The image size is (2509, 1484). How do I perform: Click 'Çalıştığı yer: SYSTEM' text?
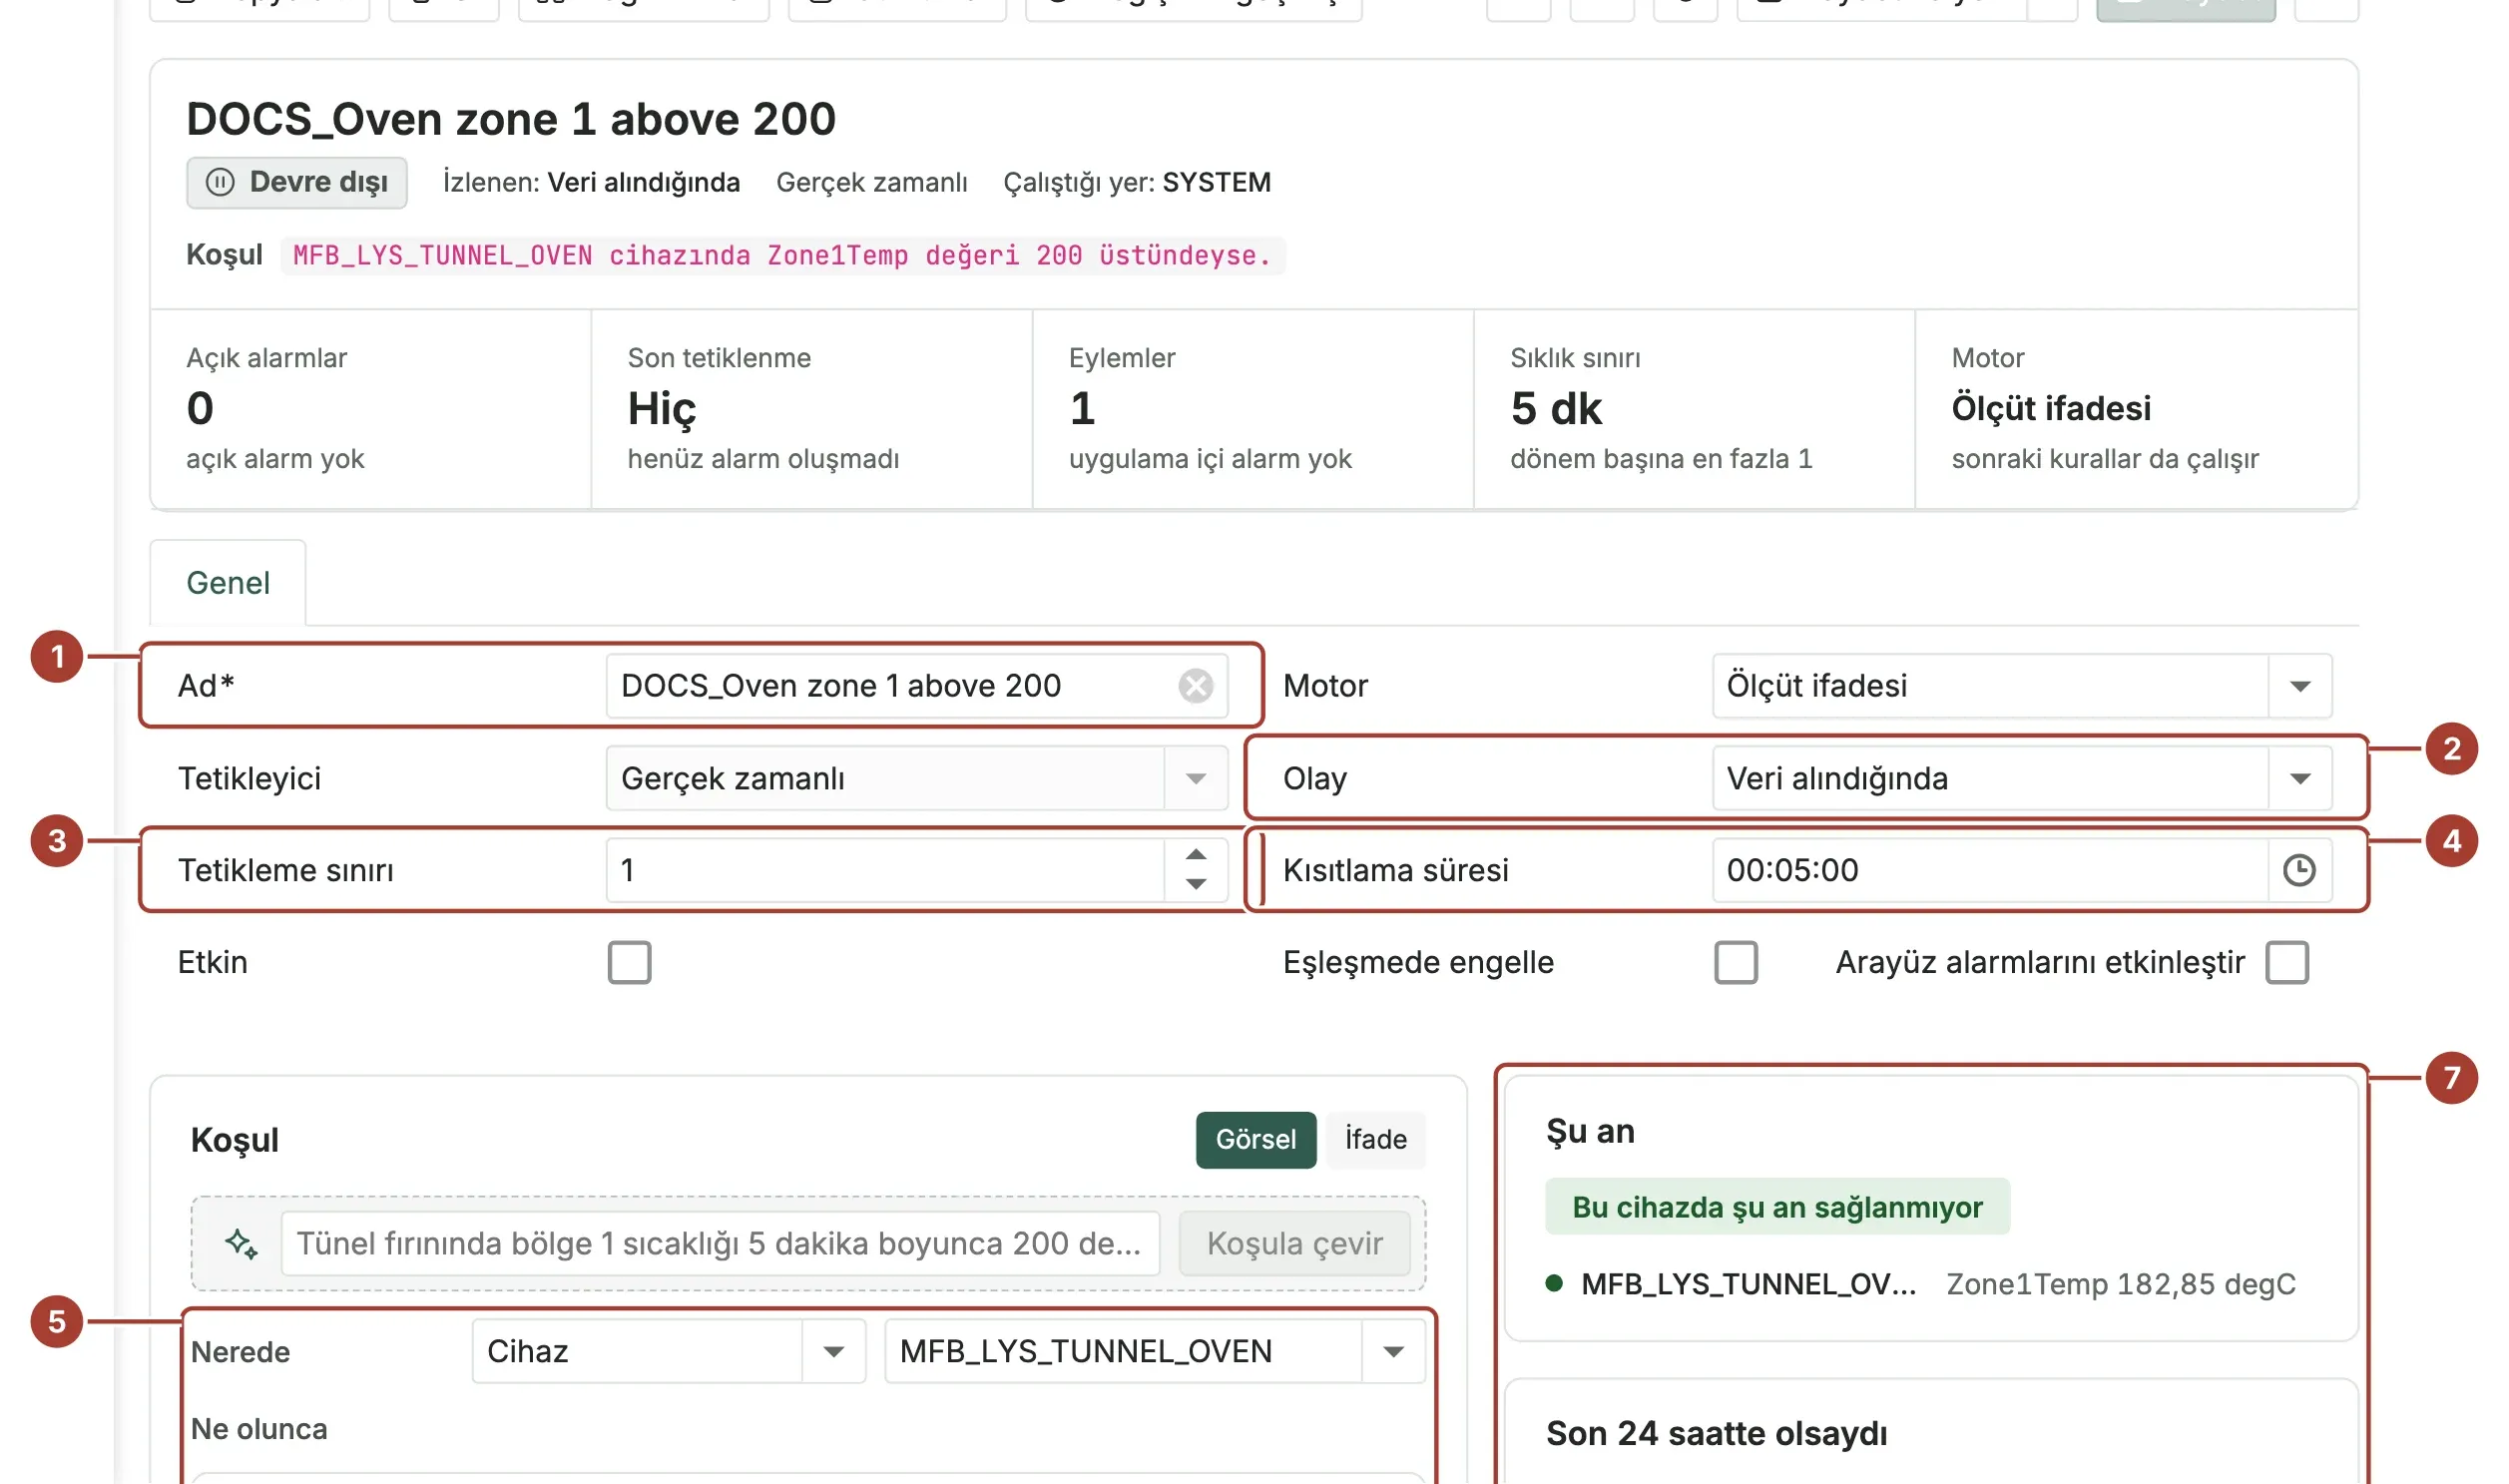coord(1137,183)
